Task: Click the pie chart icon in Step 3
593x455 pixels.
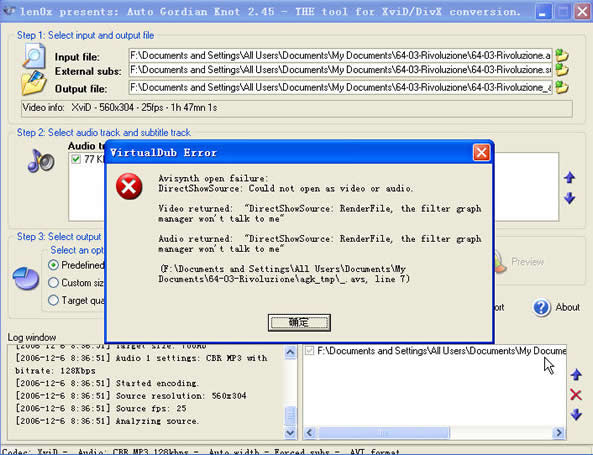Action: coord(26,279)
